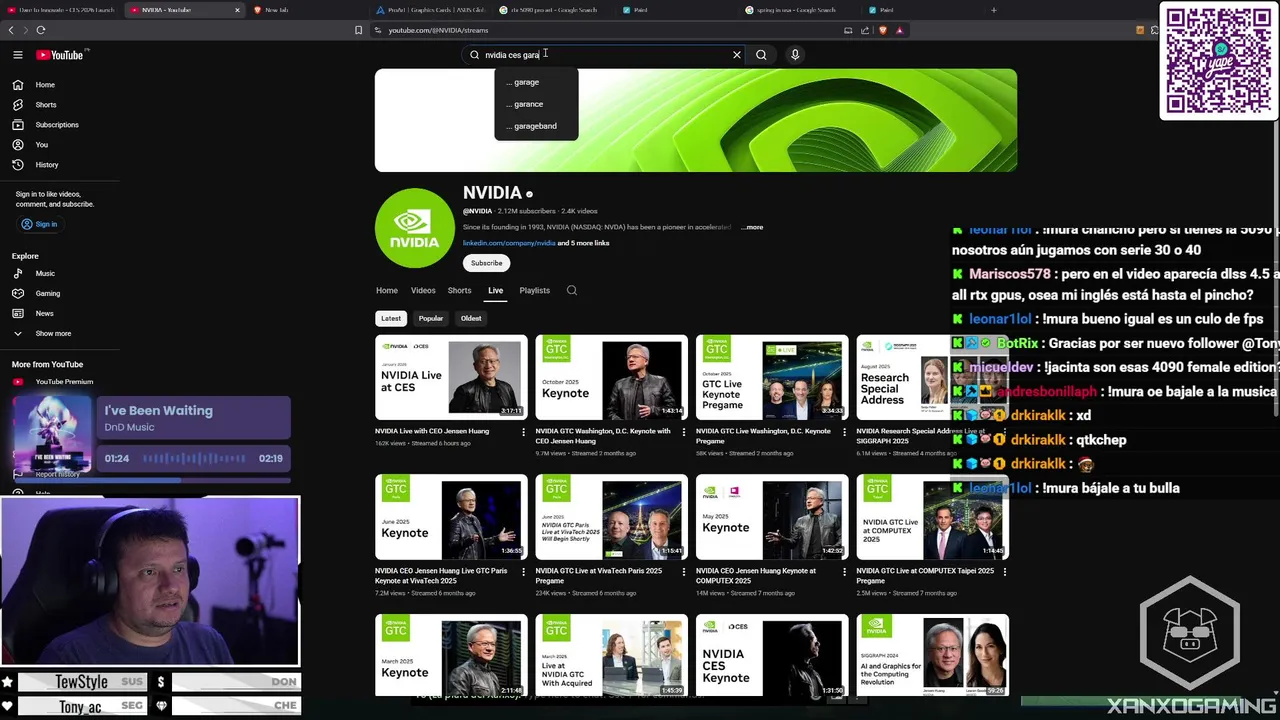Filter streams by Popular chip

point(431,318)
